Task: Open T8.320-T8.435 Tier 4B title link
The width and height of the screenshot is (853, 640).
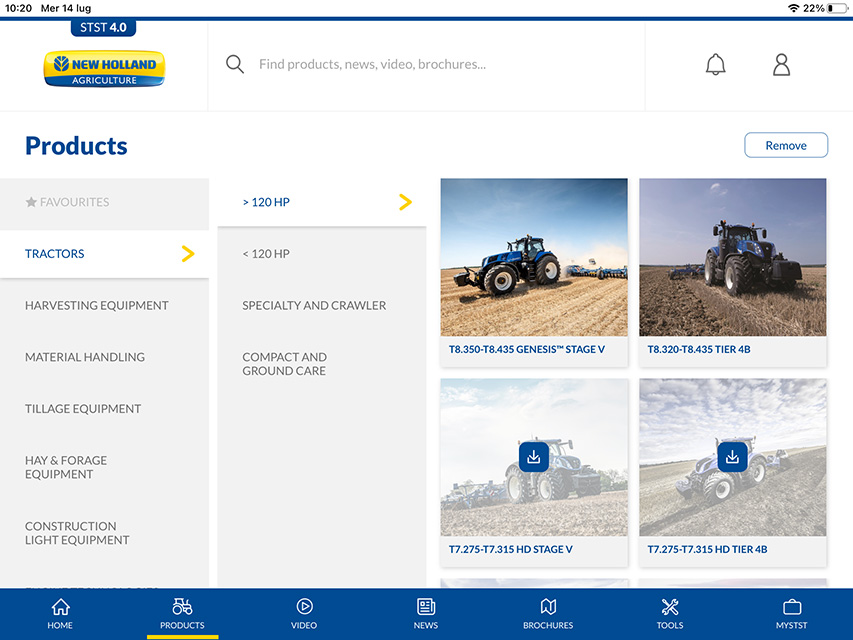Action: click(699, 349)
